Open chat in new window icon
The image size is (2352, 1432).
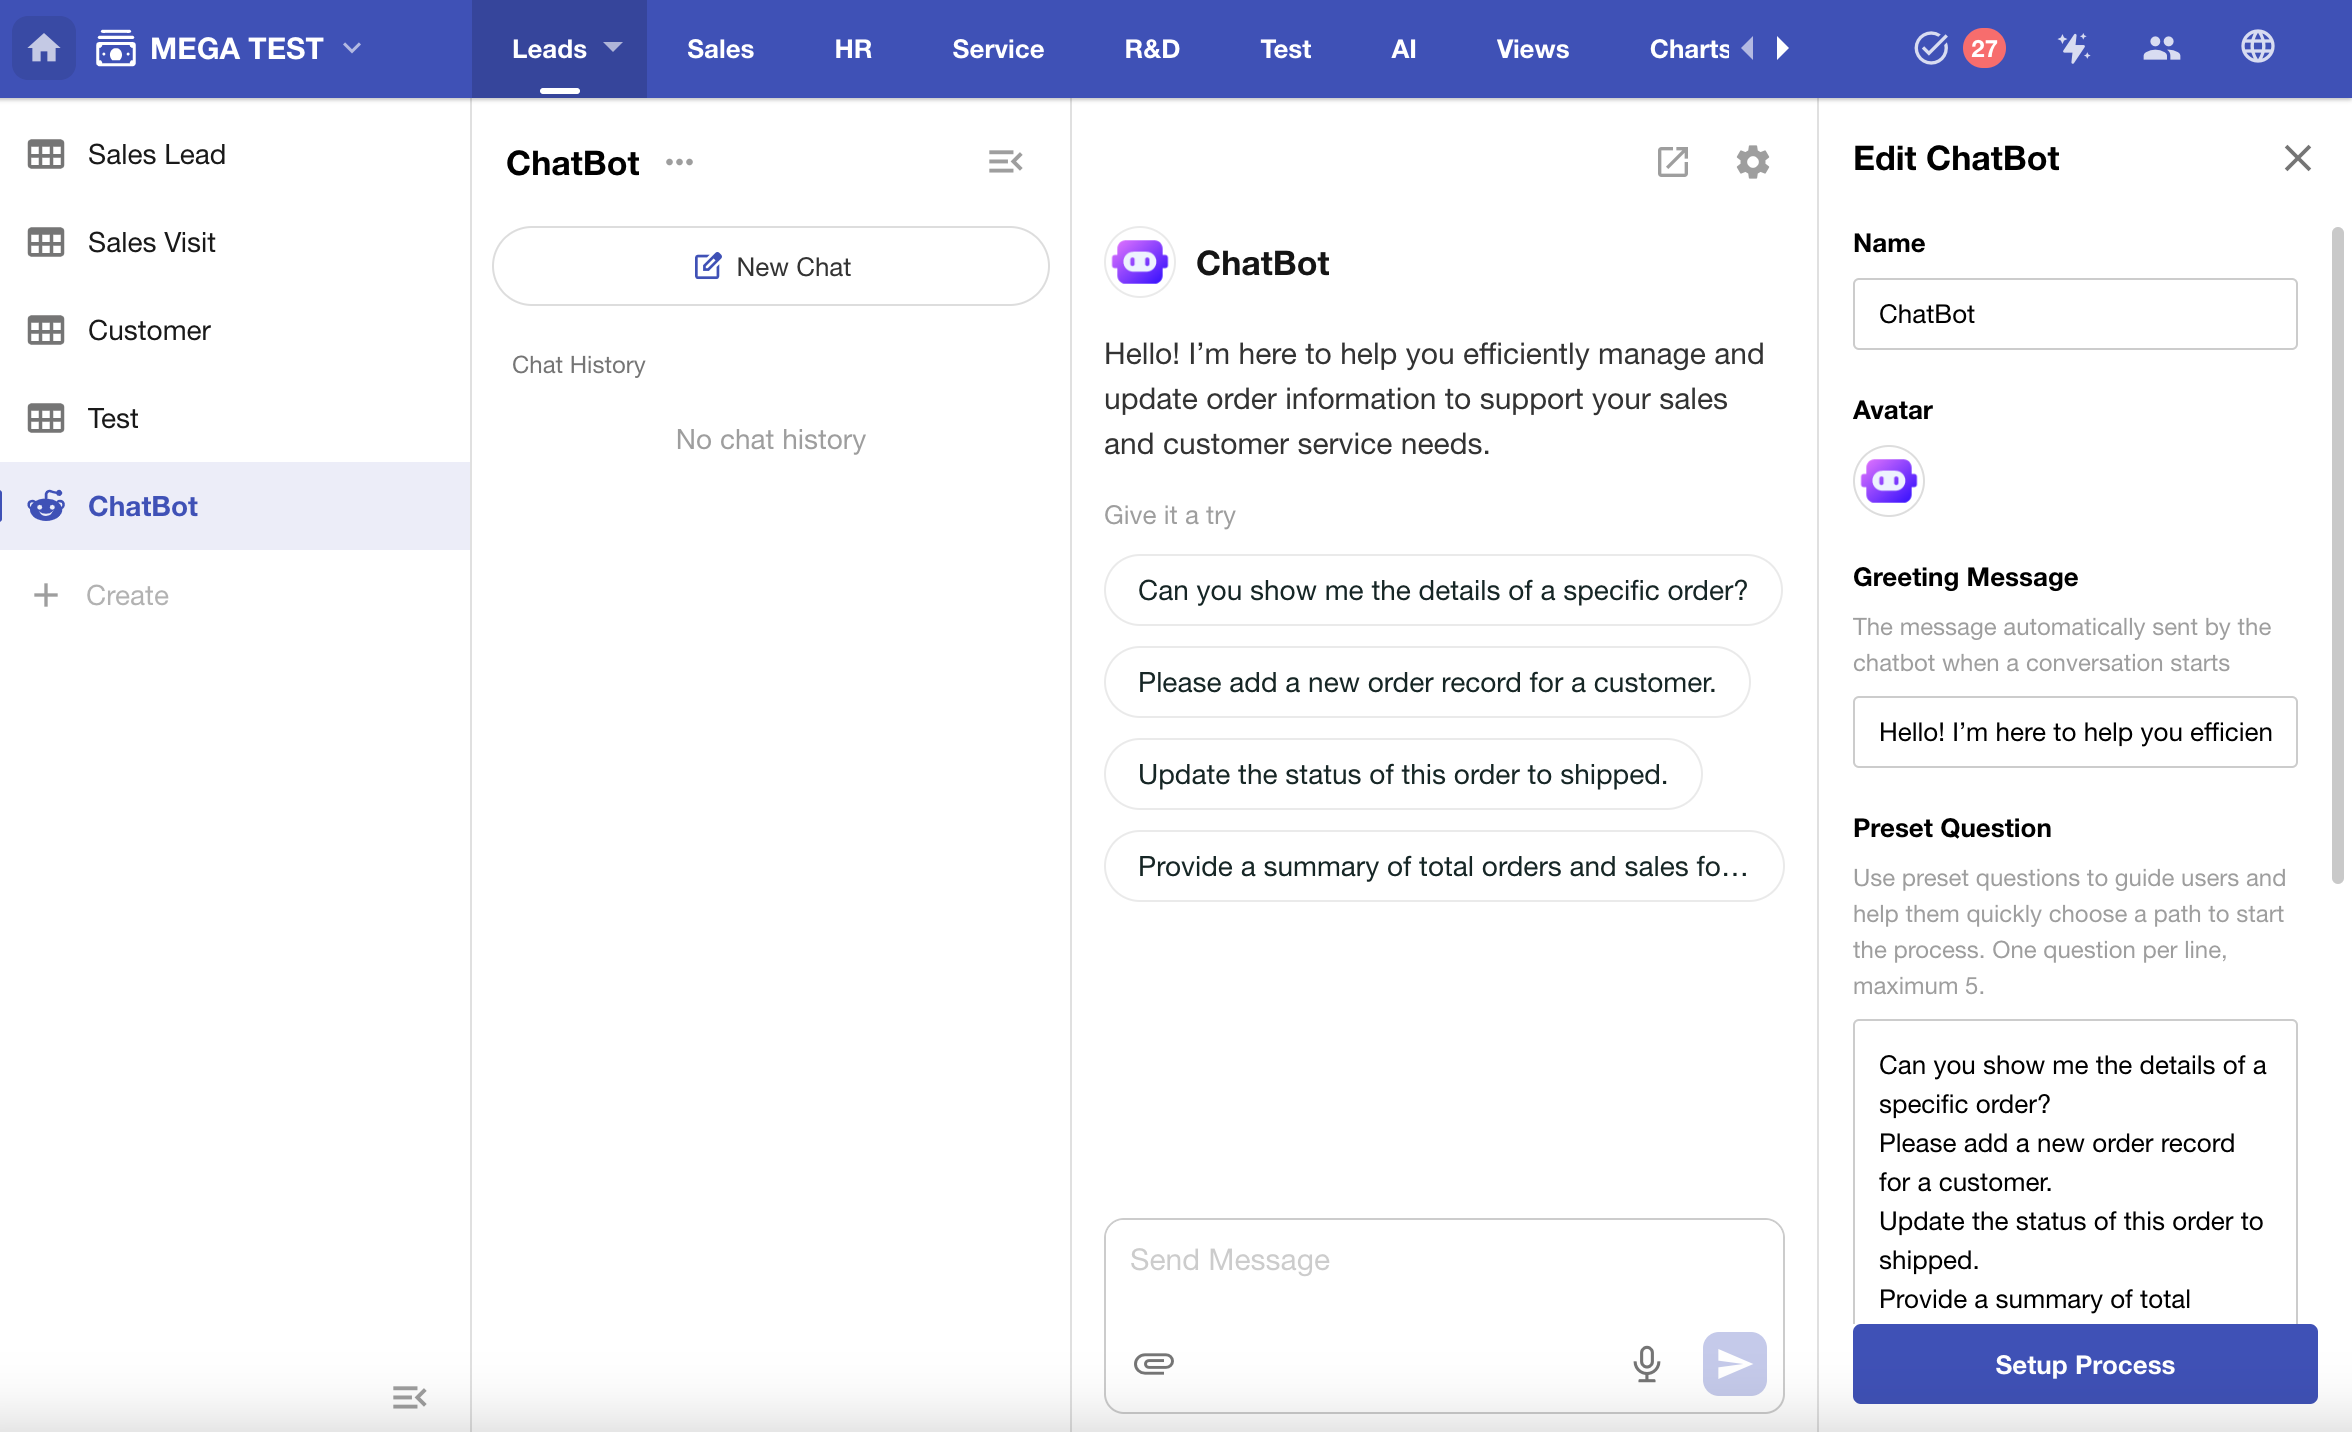1673,162
